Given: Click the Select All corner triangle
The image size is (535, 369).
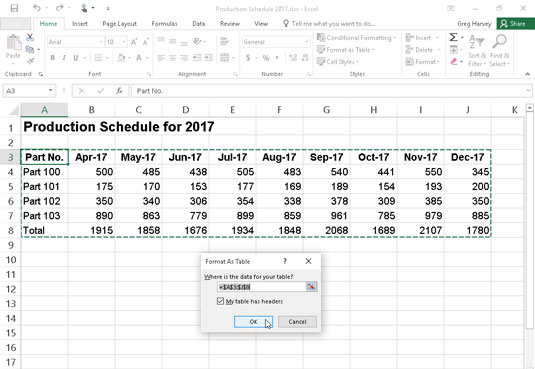Looking at the screenshot, I should pyautogui.click(x=14, y=110).
